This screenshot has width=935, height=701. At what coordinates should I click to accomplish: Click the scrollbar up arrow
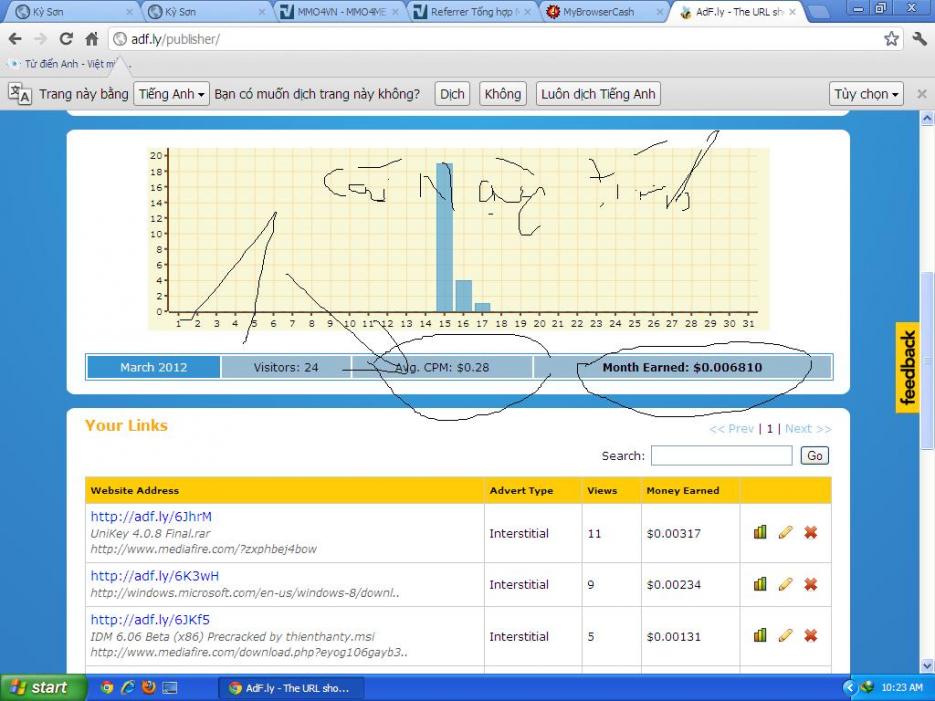(x=927, y=118)
